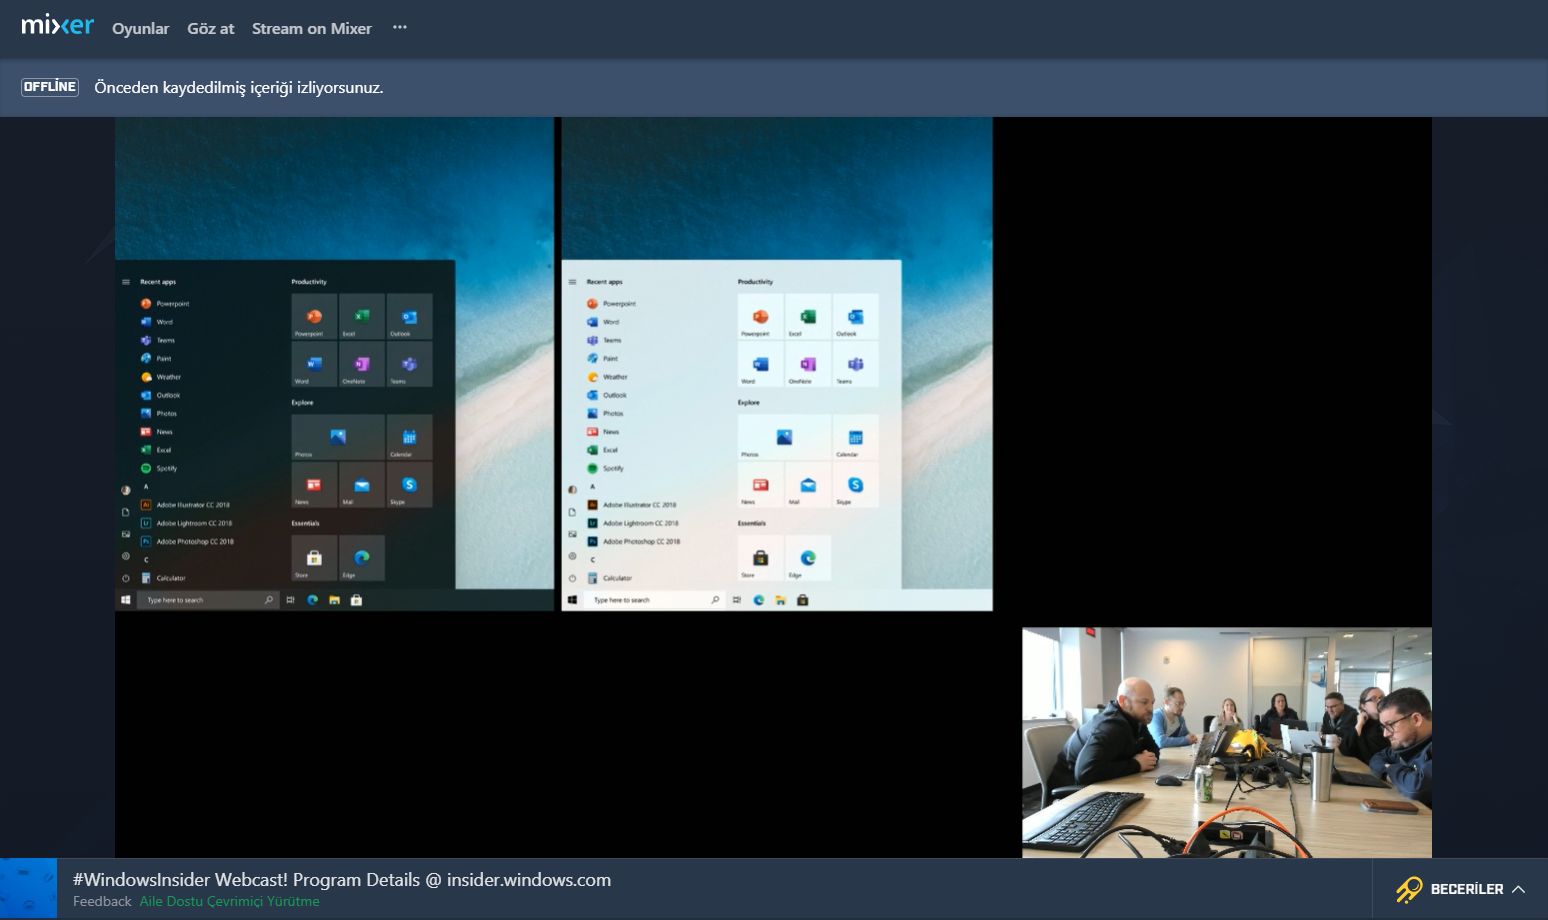Click the Outlook tile in dark Start menu
Screen dimensions: 1548x920
pyautogui.click(x=409, y=317)
